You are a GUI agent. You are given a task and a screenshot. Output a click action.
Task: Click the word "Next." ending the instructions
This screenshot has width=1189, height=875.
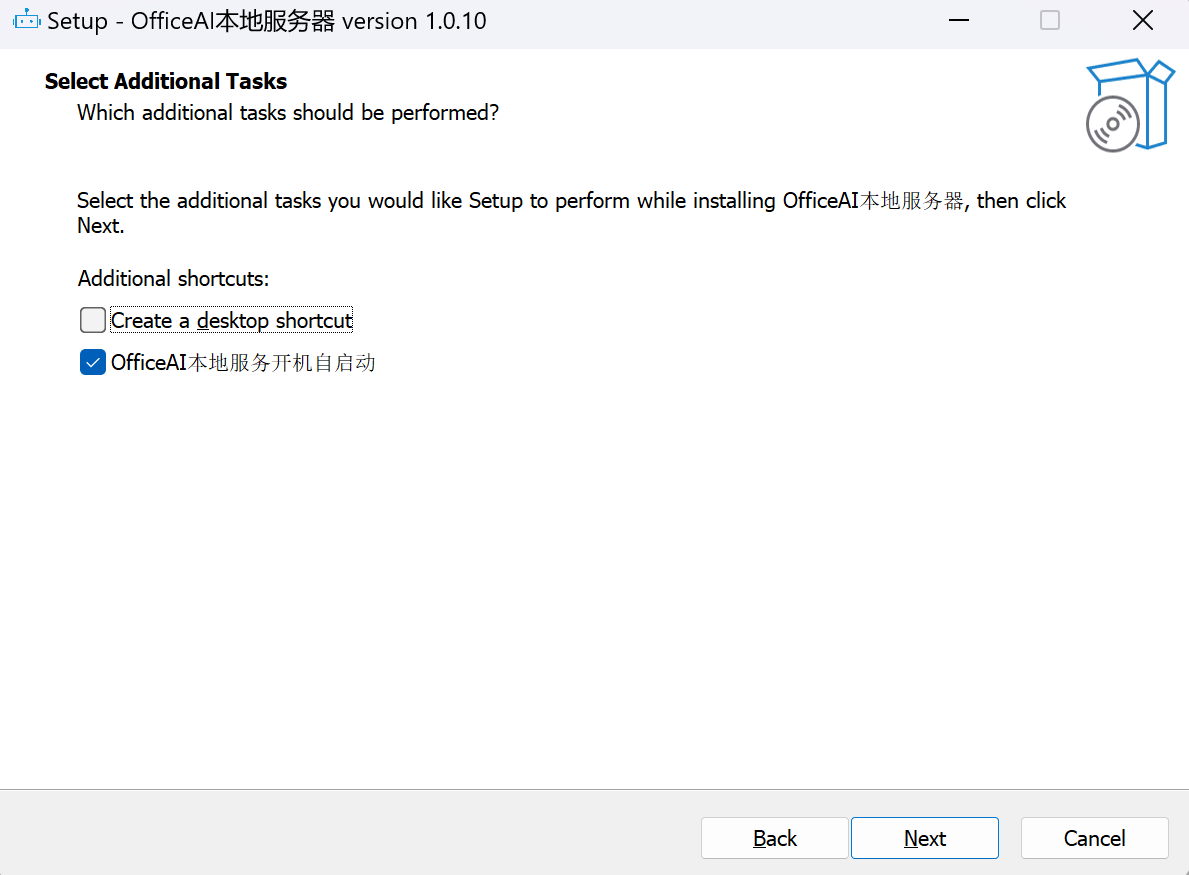[x=101, y=225]
